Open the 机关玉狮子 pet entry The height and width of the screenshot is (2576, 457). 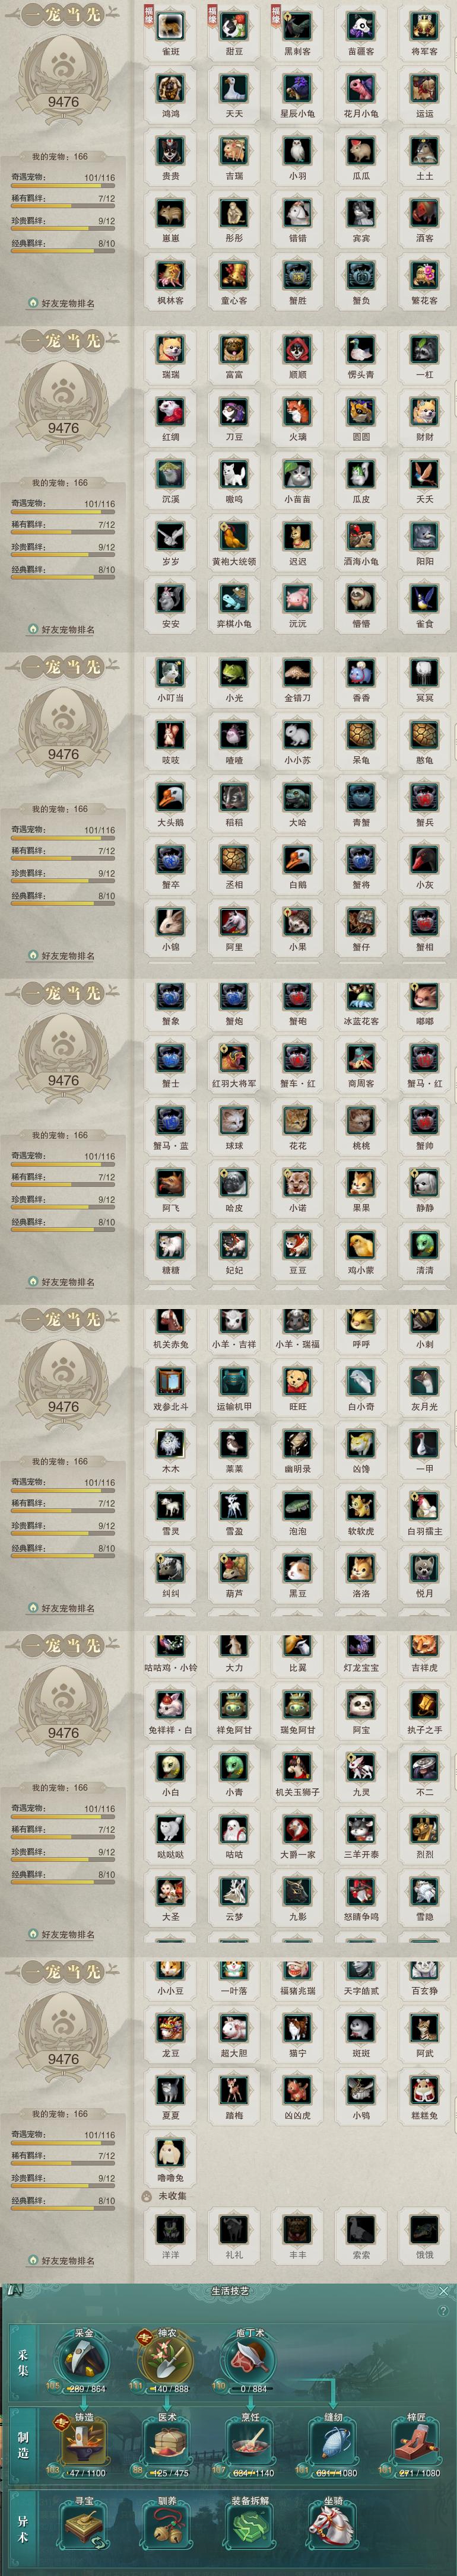point(297,1767)
